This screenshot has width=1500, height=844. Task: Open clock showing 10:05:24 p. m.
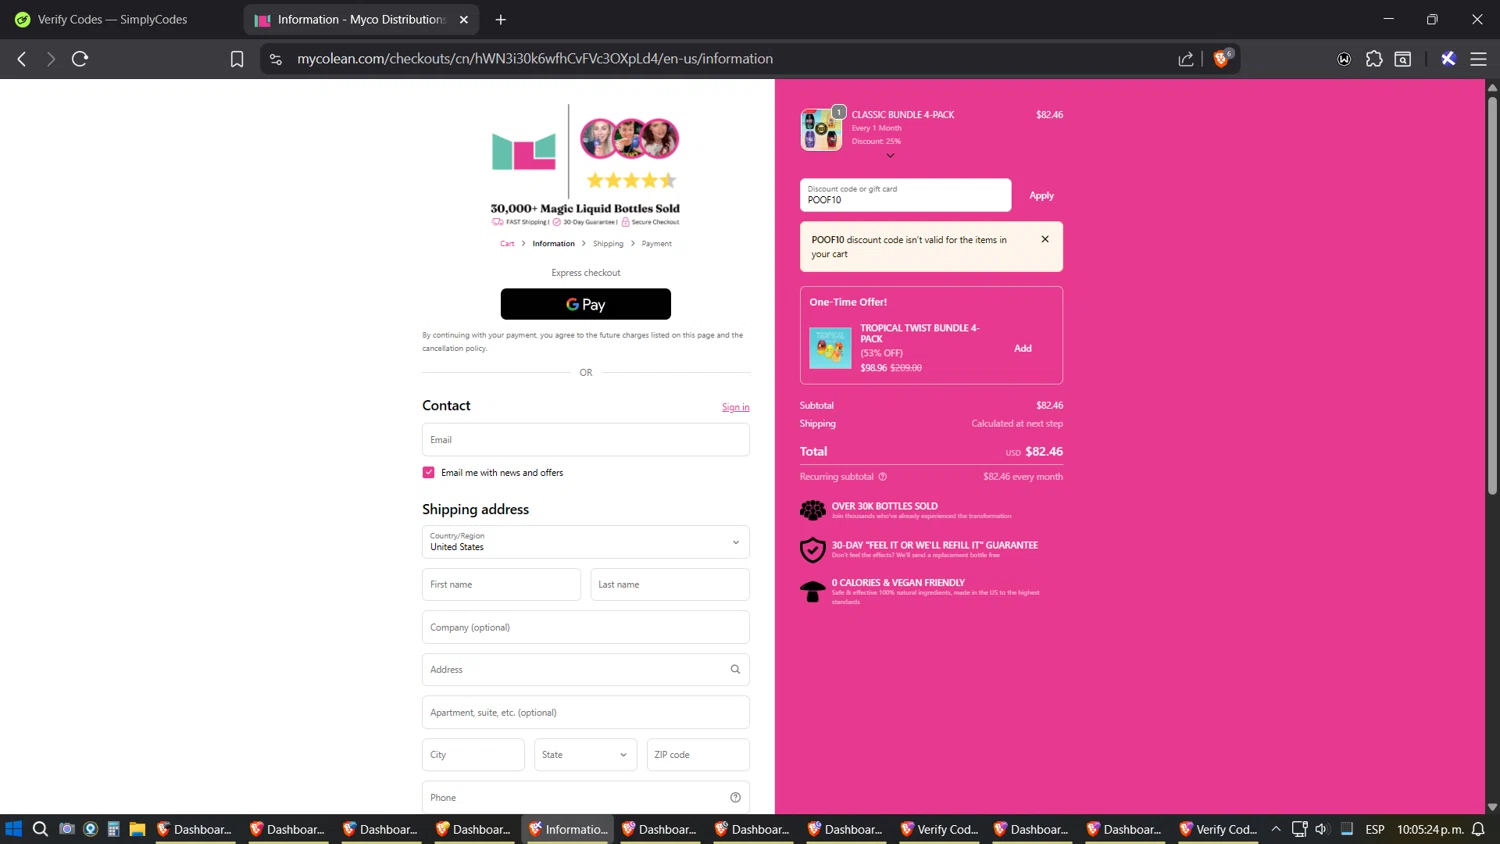[x=1430, y=829]
